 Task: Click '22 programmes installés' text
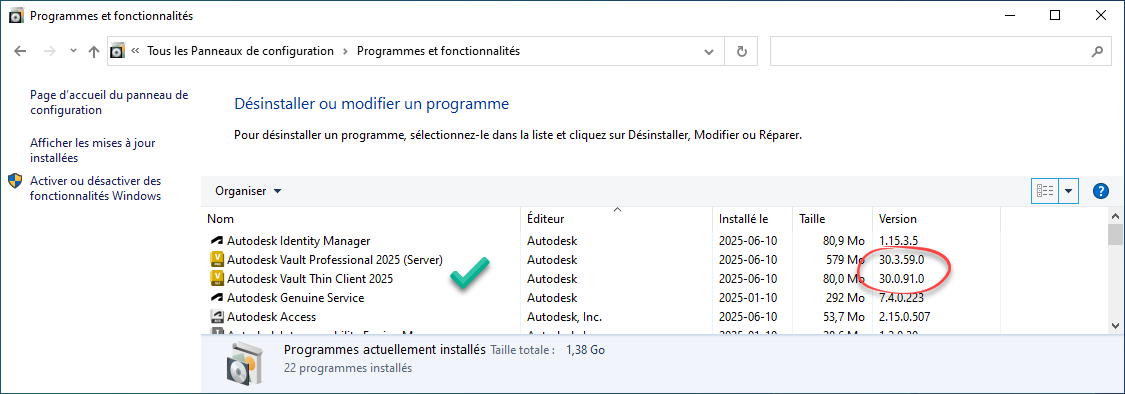[x=348, y=368]
